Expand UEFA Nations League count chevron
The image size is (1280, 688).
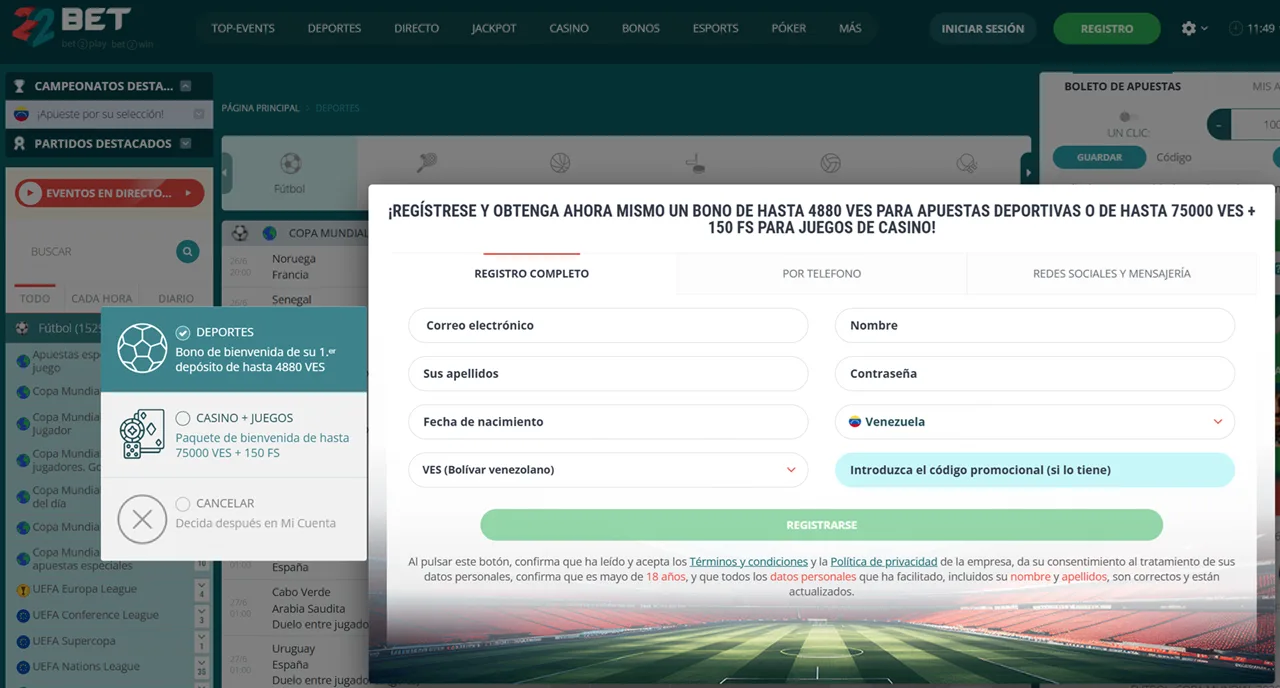pyautogui.click(x=201, y=667)
